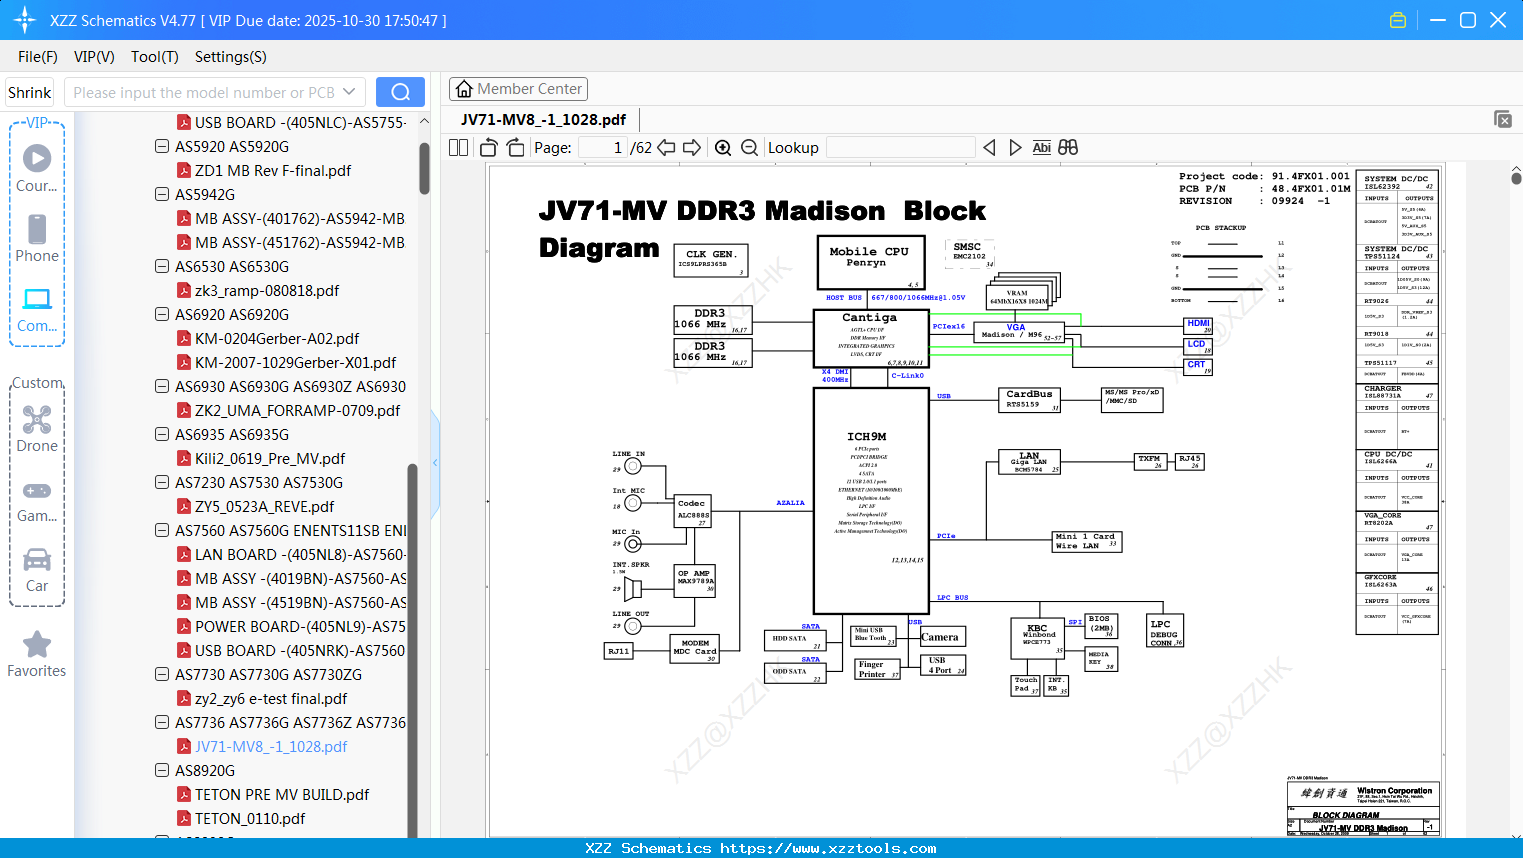The width and height of the screenshot is (1523, 858).
Task: Open zk3_ramp-080818.pdf file
Action: (x=267, y=290)
